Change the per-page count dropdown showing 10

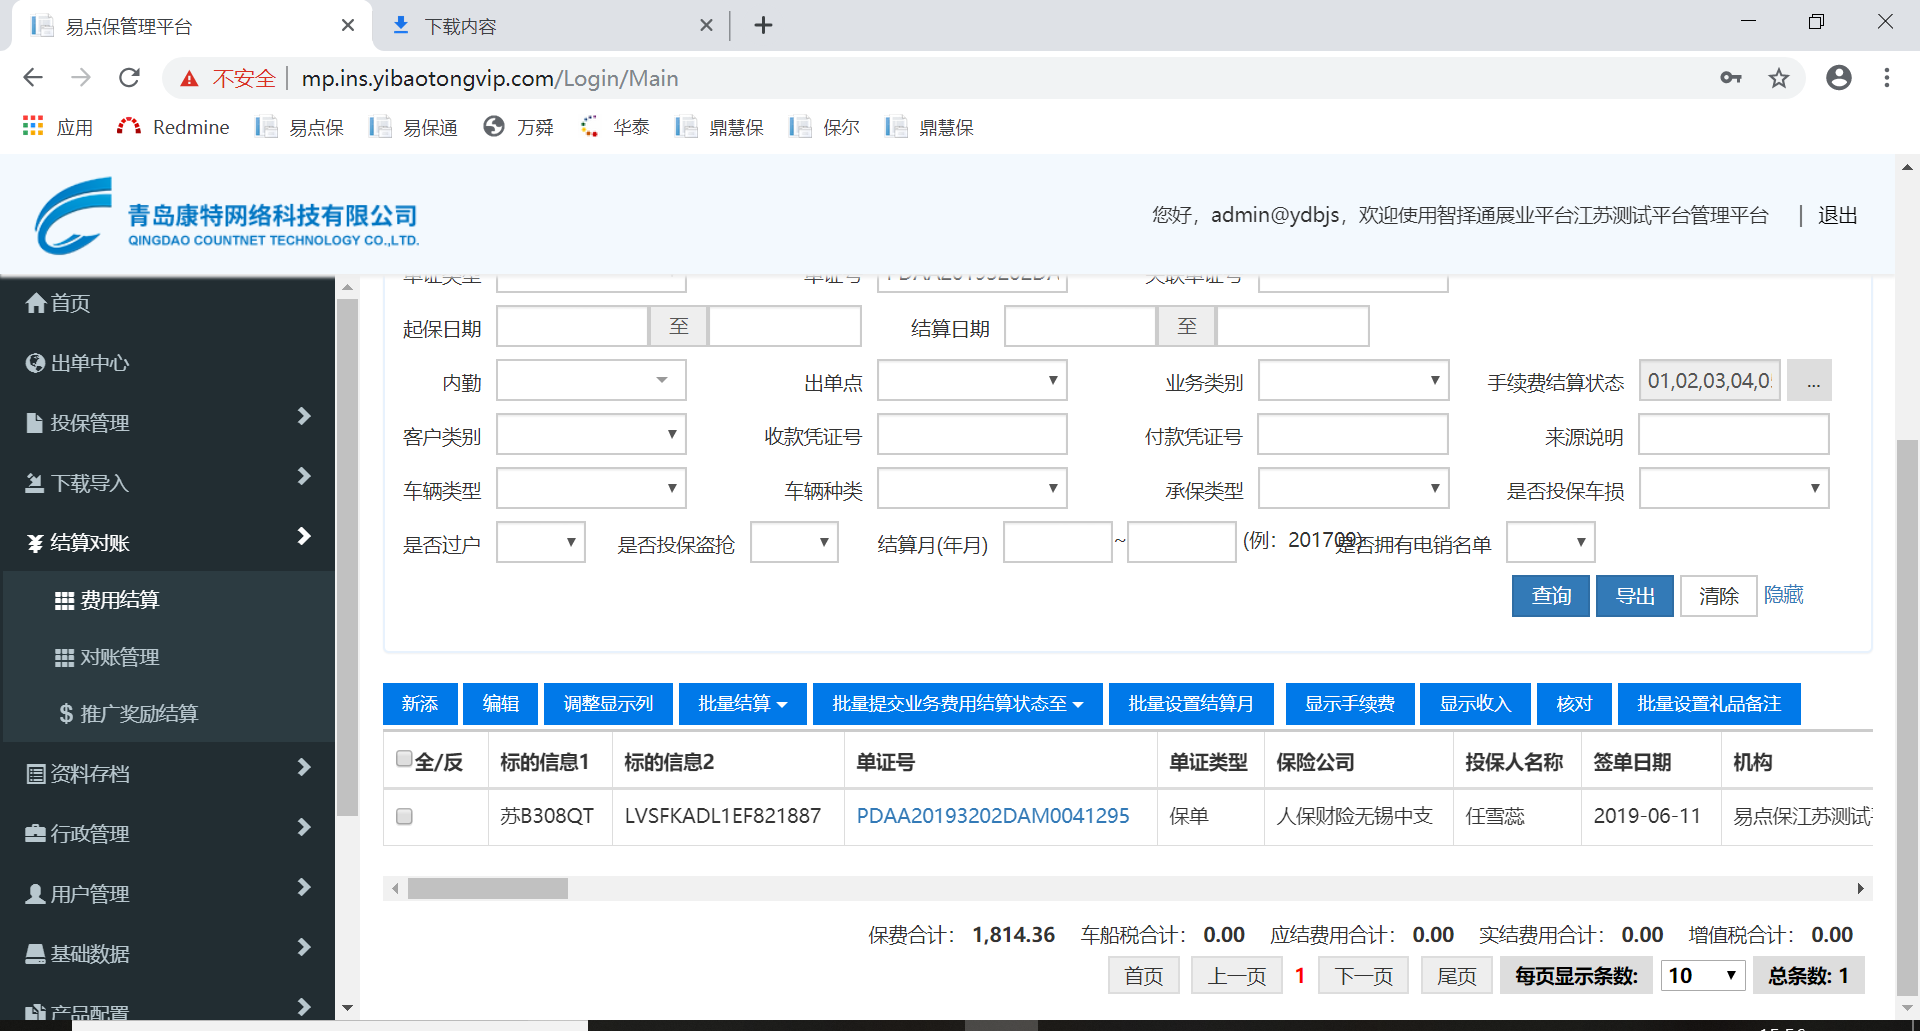(x=1702, y=975)
